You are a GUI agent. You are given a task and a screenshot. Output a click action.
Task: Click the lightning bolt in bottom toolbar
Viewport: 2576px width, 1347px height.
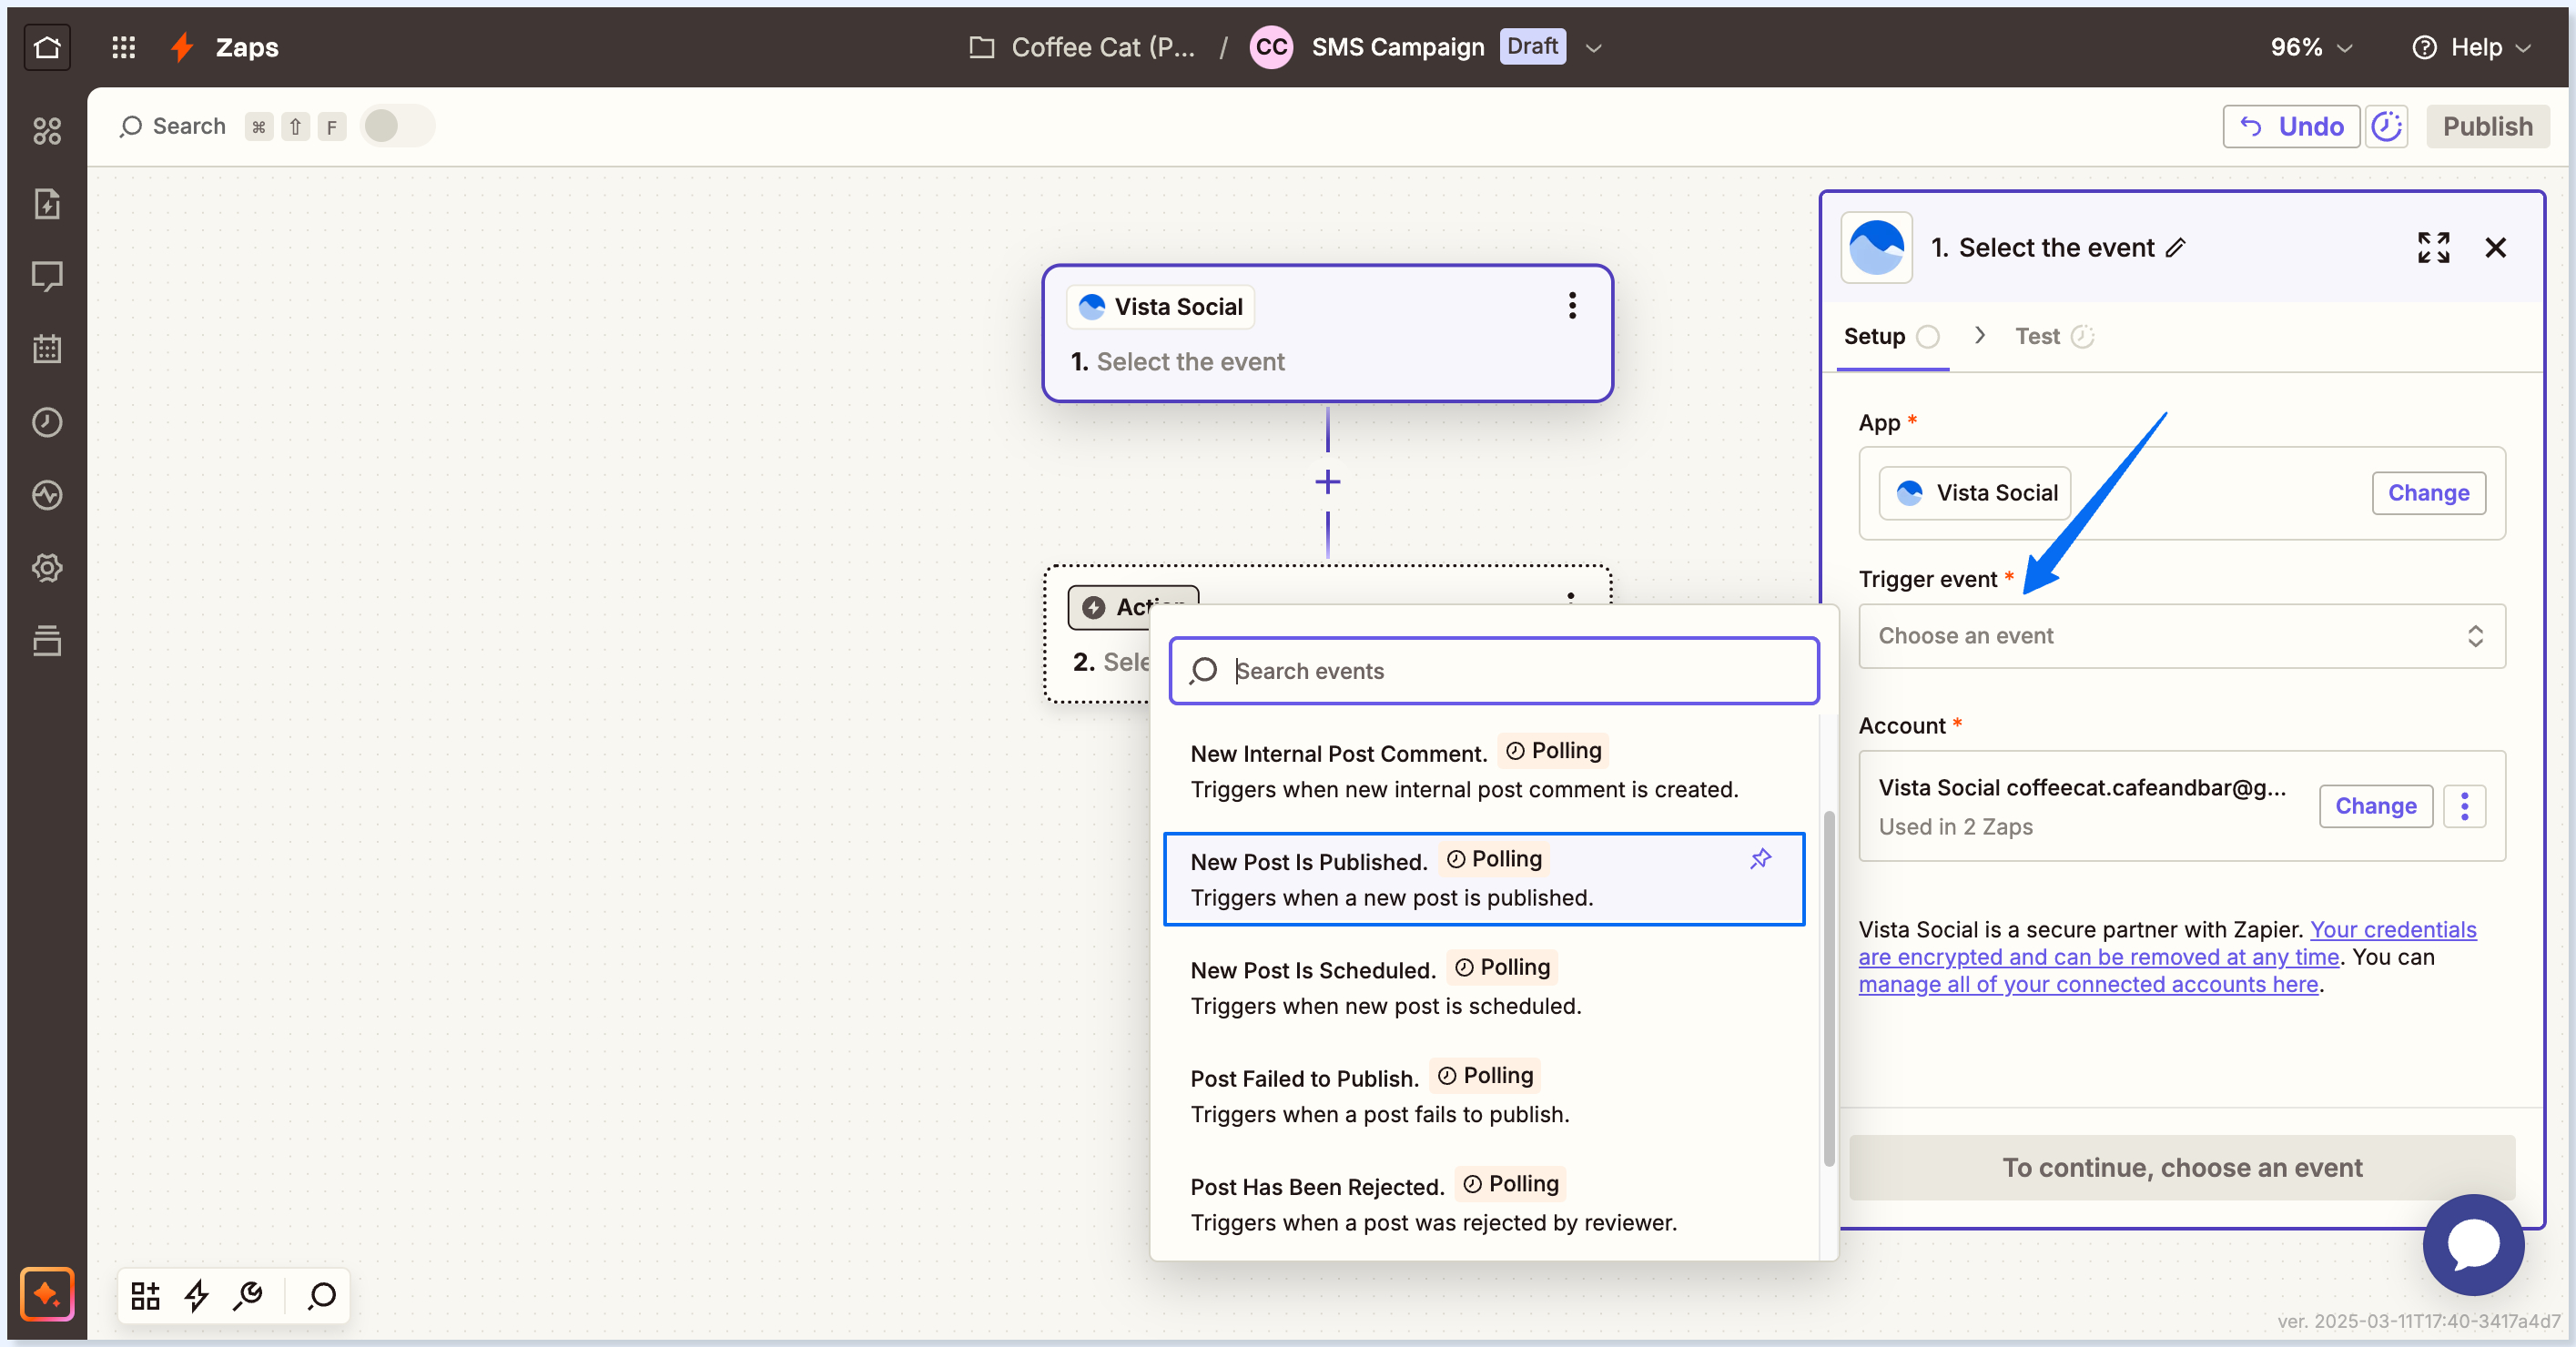[x=197, y=1296]
